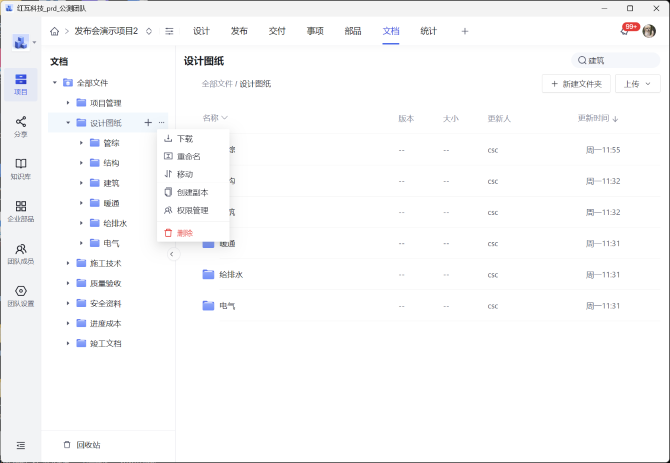Click the home icon in breadcrumb
The height and width of the screenshot is (463, 670).
[x=55, y=31]
